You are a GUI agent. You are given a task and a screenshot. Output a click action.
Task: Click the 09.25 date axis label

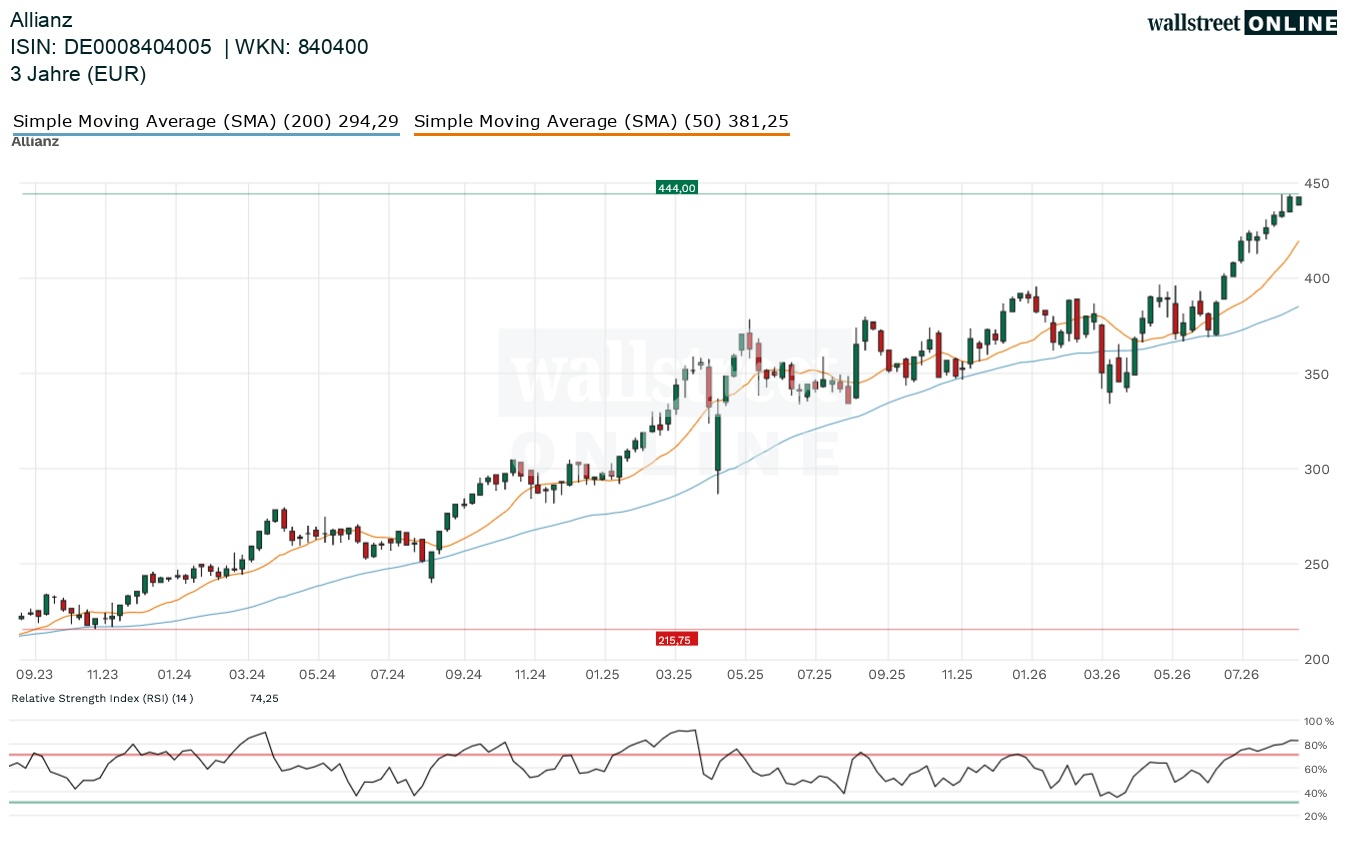887,675
